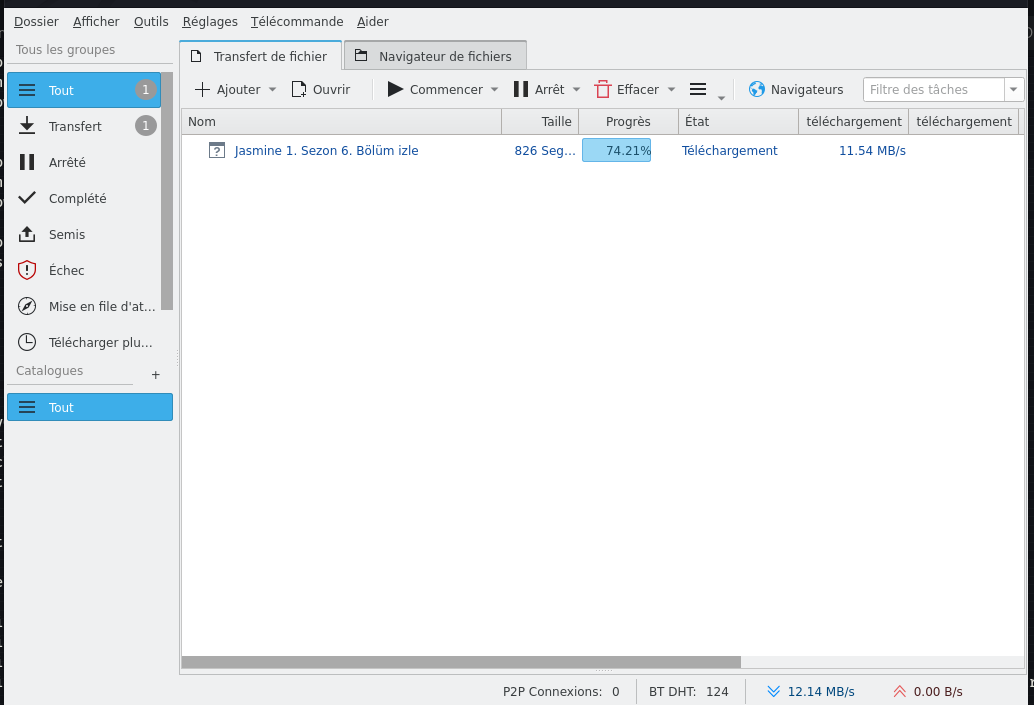1034x705 pixels.
Task: Click the Ouvrir file icon
Action: 299,90
